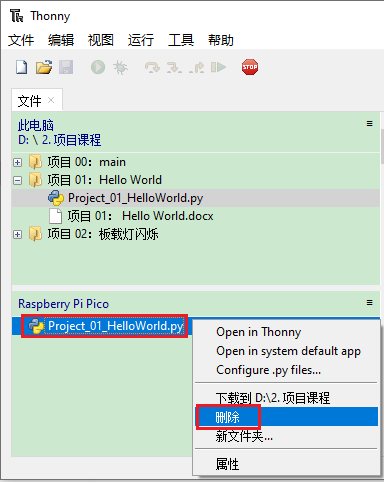Open the 视图 menu

pyautogui.click(x=101, y=40)
